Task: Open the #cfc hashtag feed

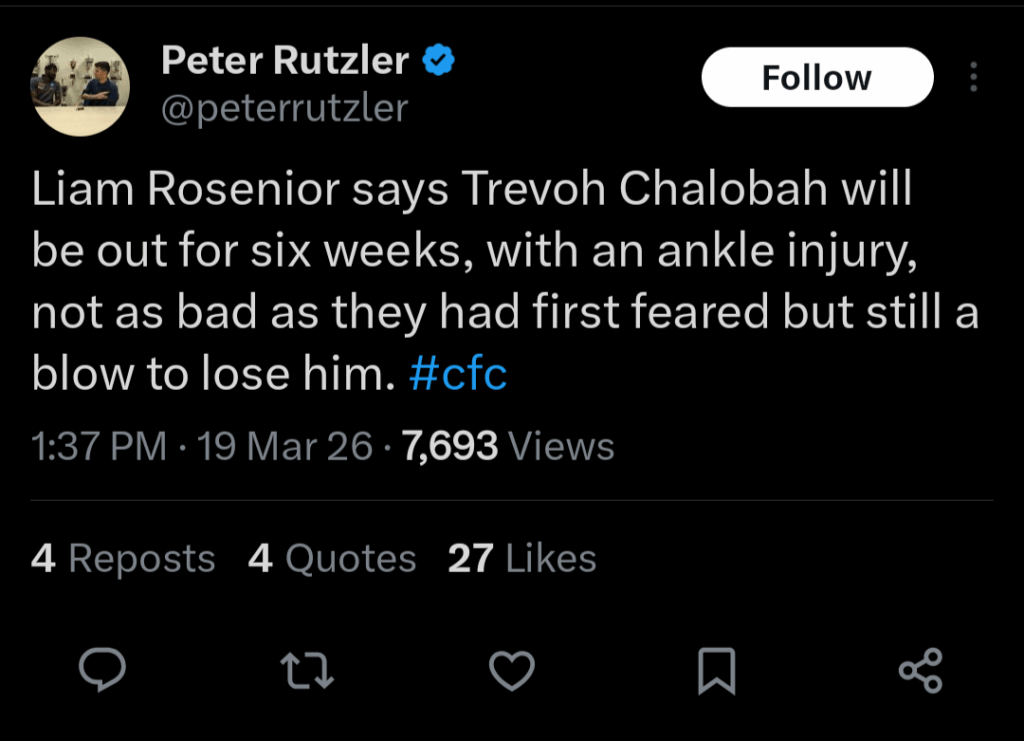Action: [x=457, y=374]
